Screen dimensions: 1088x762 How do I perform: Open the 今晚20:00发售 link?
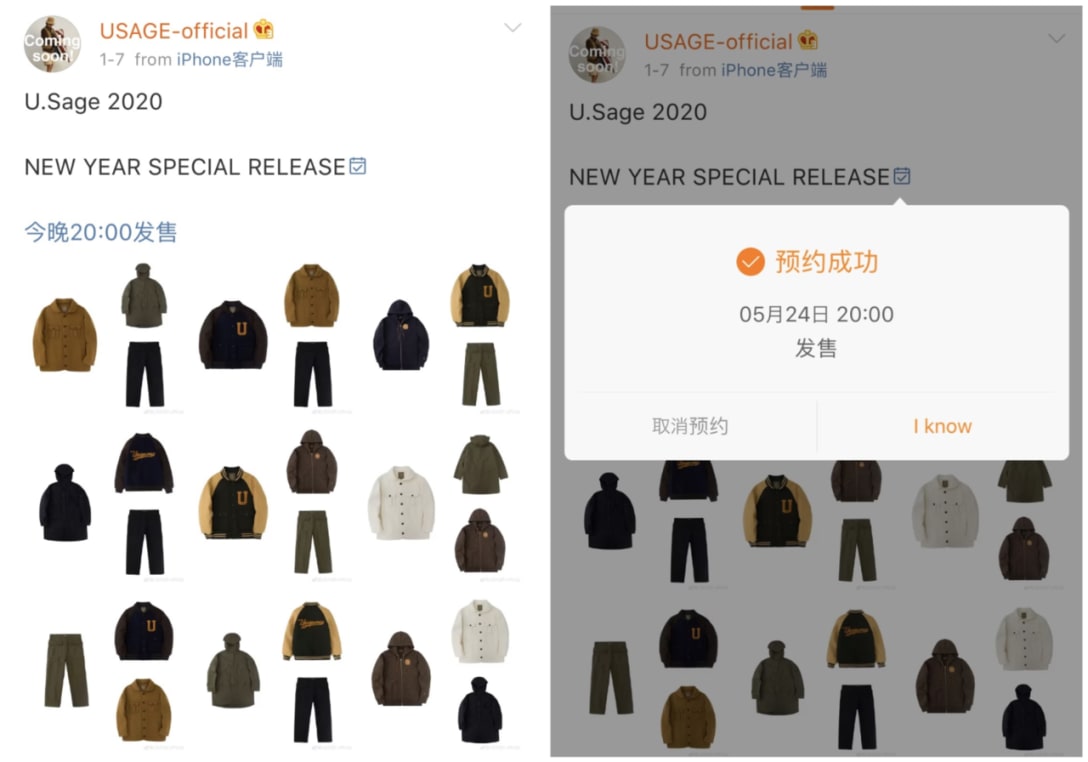(101, 232)
